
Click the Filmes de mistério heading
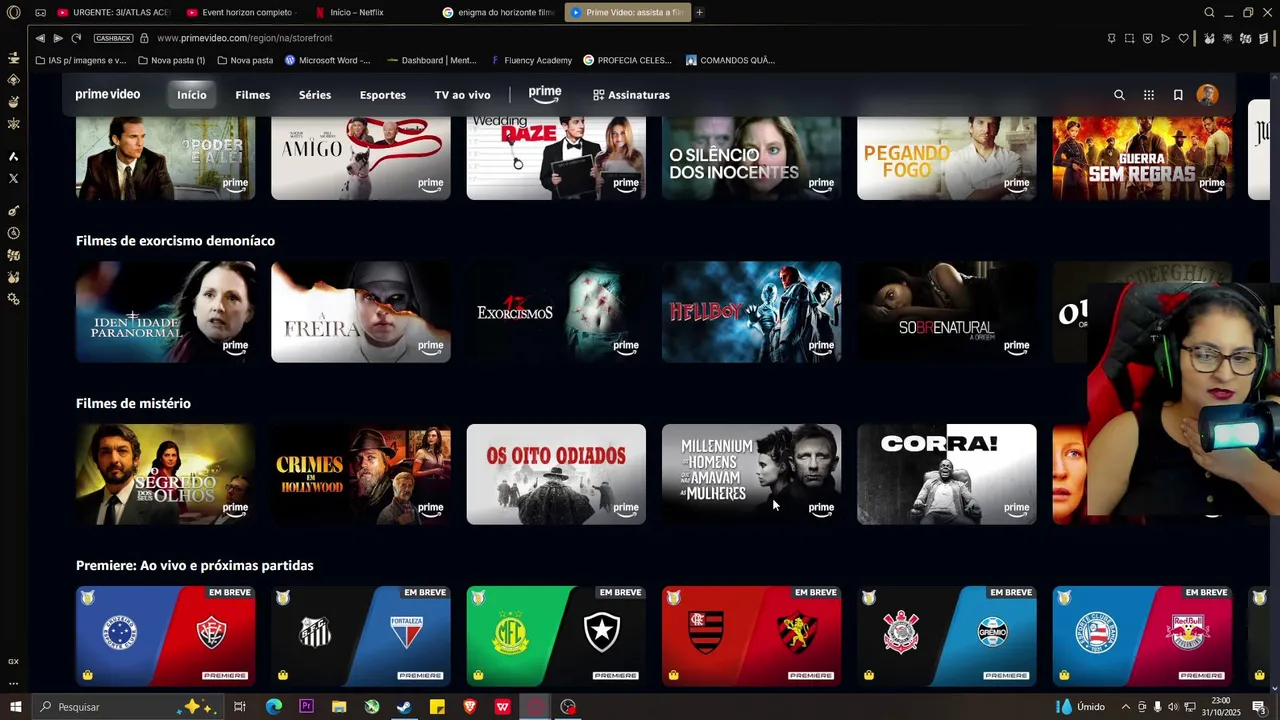point(133,403)
